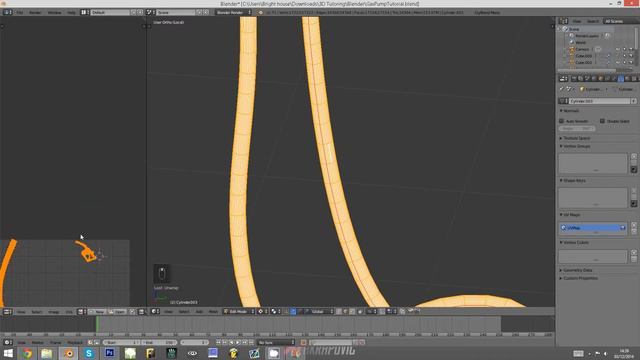Toggle renderability of Cube.000 in outliner
The height and width of the screenshot is (360, 640).
click(631, 56)
